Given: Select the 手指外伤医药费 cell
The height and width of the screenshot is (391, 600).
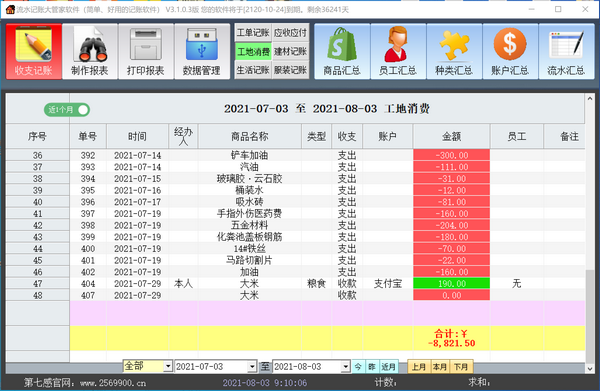Looking at the screenshot, I should tap(250, 213).
